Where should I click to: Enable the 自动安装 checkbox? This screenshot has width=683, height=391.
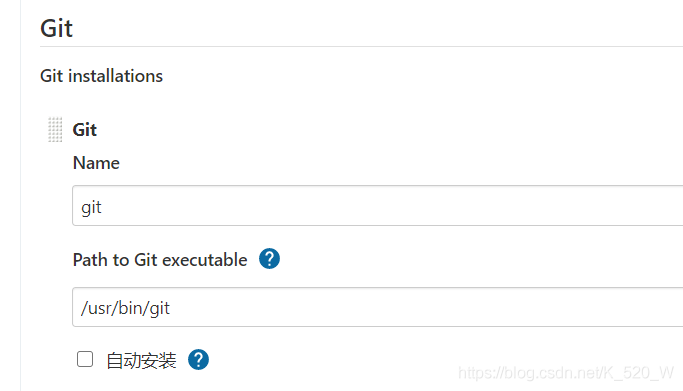pos(85,359)
